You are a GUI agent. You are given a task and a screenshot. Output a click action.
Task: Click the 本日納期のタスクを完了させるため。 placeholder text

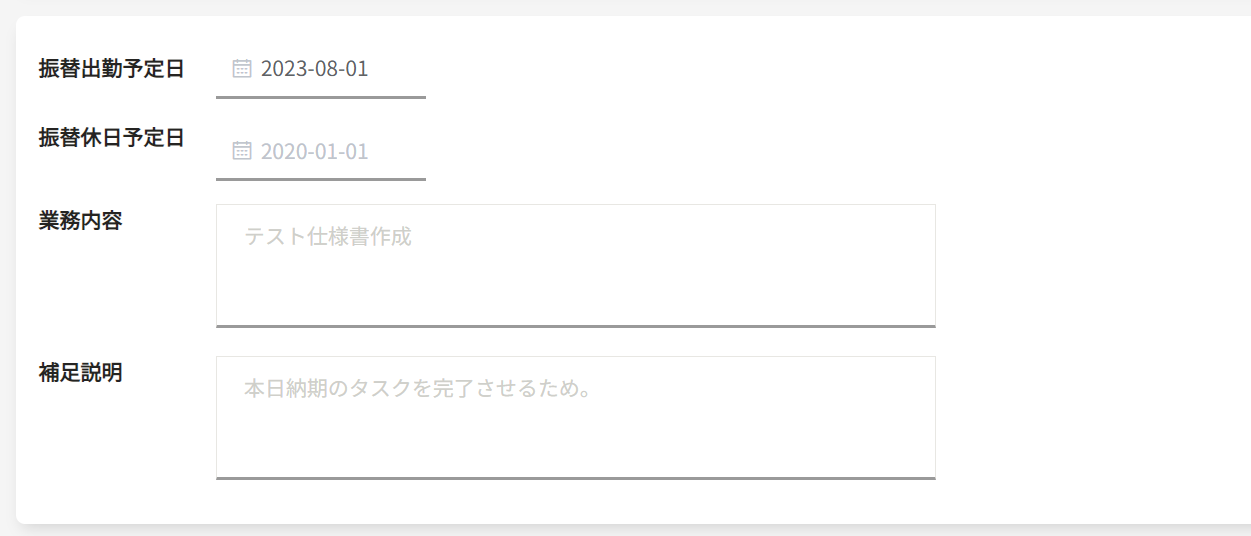click(x=418, y=389)
